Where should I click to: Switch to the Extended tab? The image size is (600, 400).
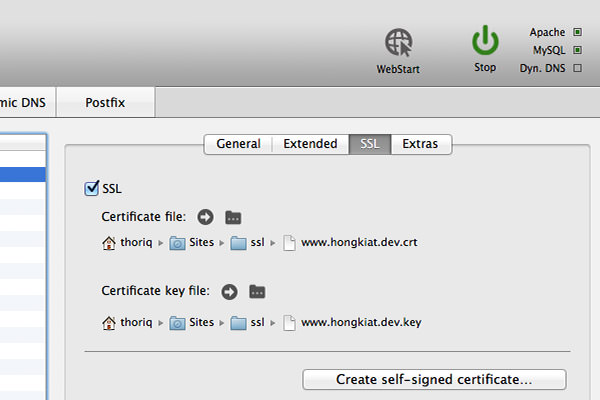(310, 144)
